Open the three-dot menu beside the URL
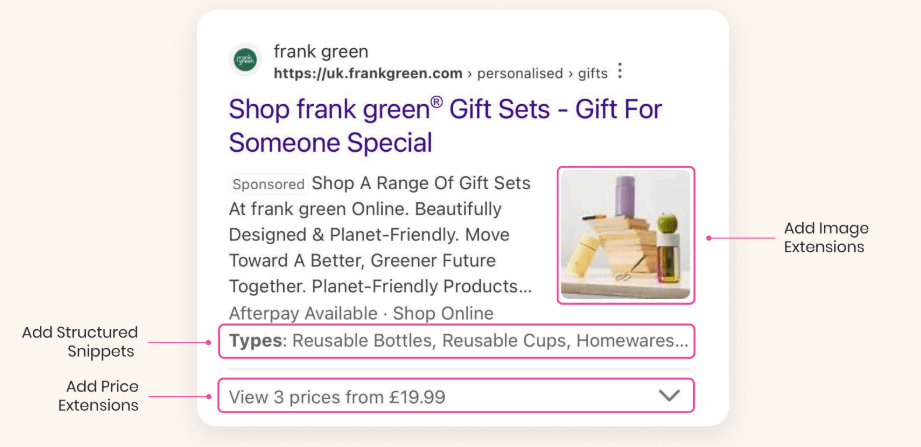Viewport: 921px width, 447px height. click(x=620, y=72)
